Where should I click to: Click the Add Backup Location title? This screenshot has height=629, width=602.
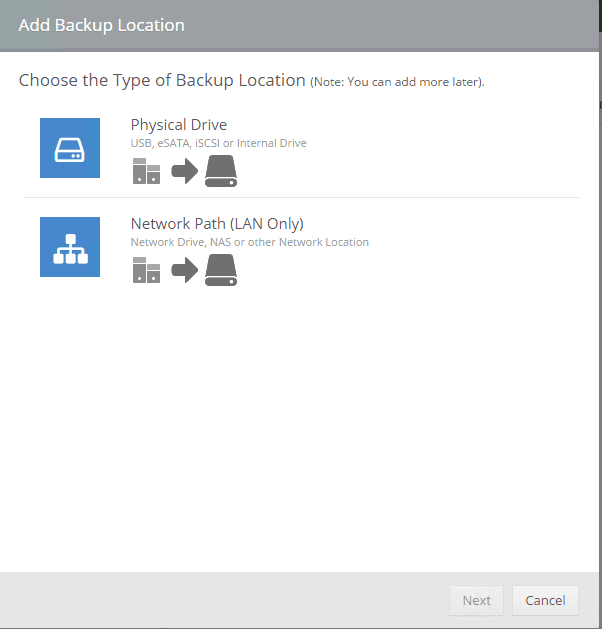click(x=101, y=25)
